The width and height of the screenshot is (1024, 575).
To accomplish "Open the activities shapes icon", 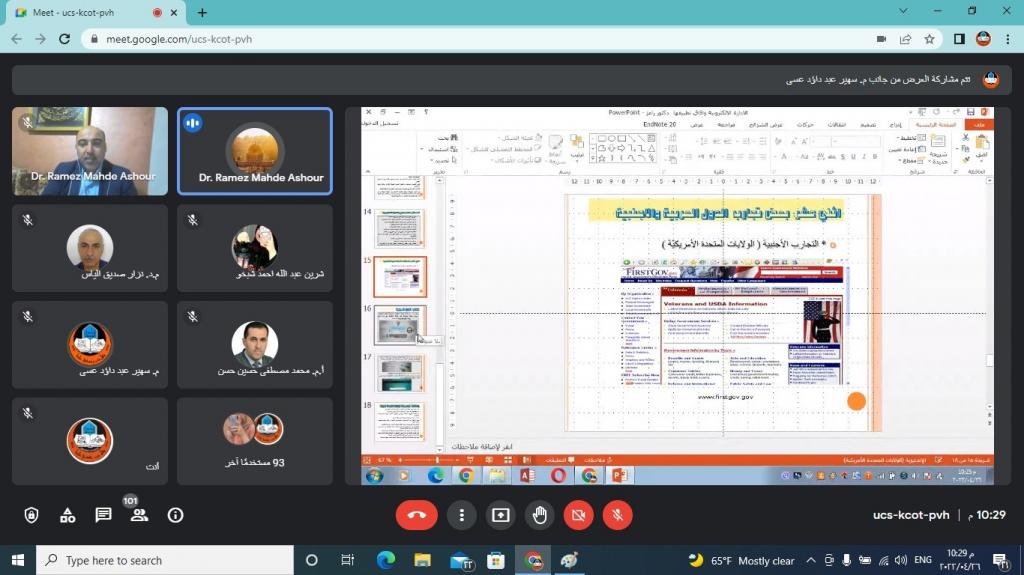I will pyautogui.click(x=67, y=515).
